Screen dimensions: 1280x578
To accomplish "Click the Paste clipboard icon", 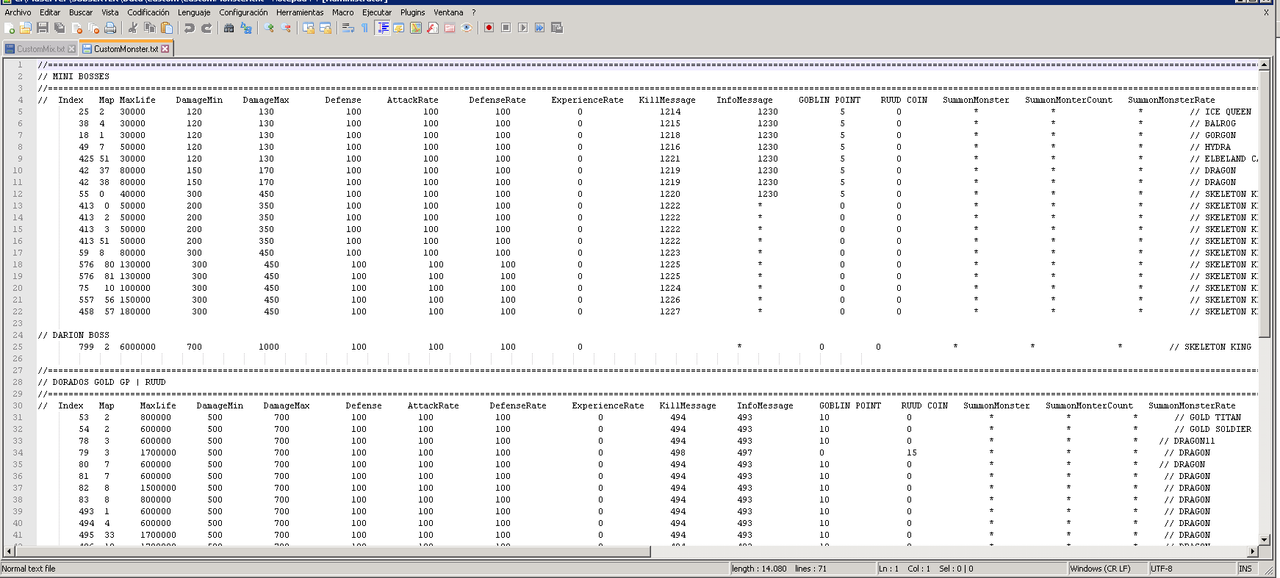I will [167, 28].
